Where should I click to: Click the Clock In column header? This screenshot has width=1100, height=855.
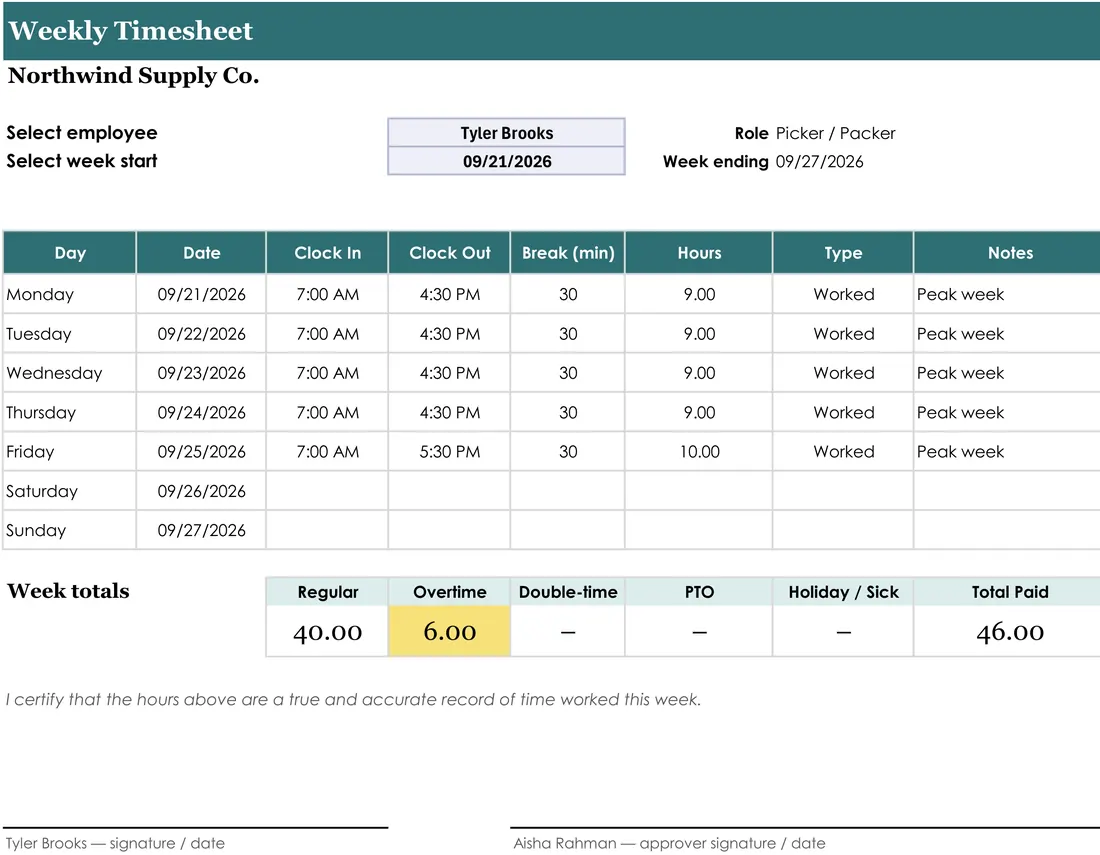[327, 253]
